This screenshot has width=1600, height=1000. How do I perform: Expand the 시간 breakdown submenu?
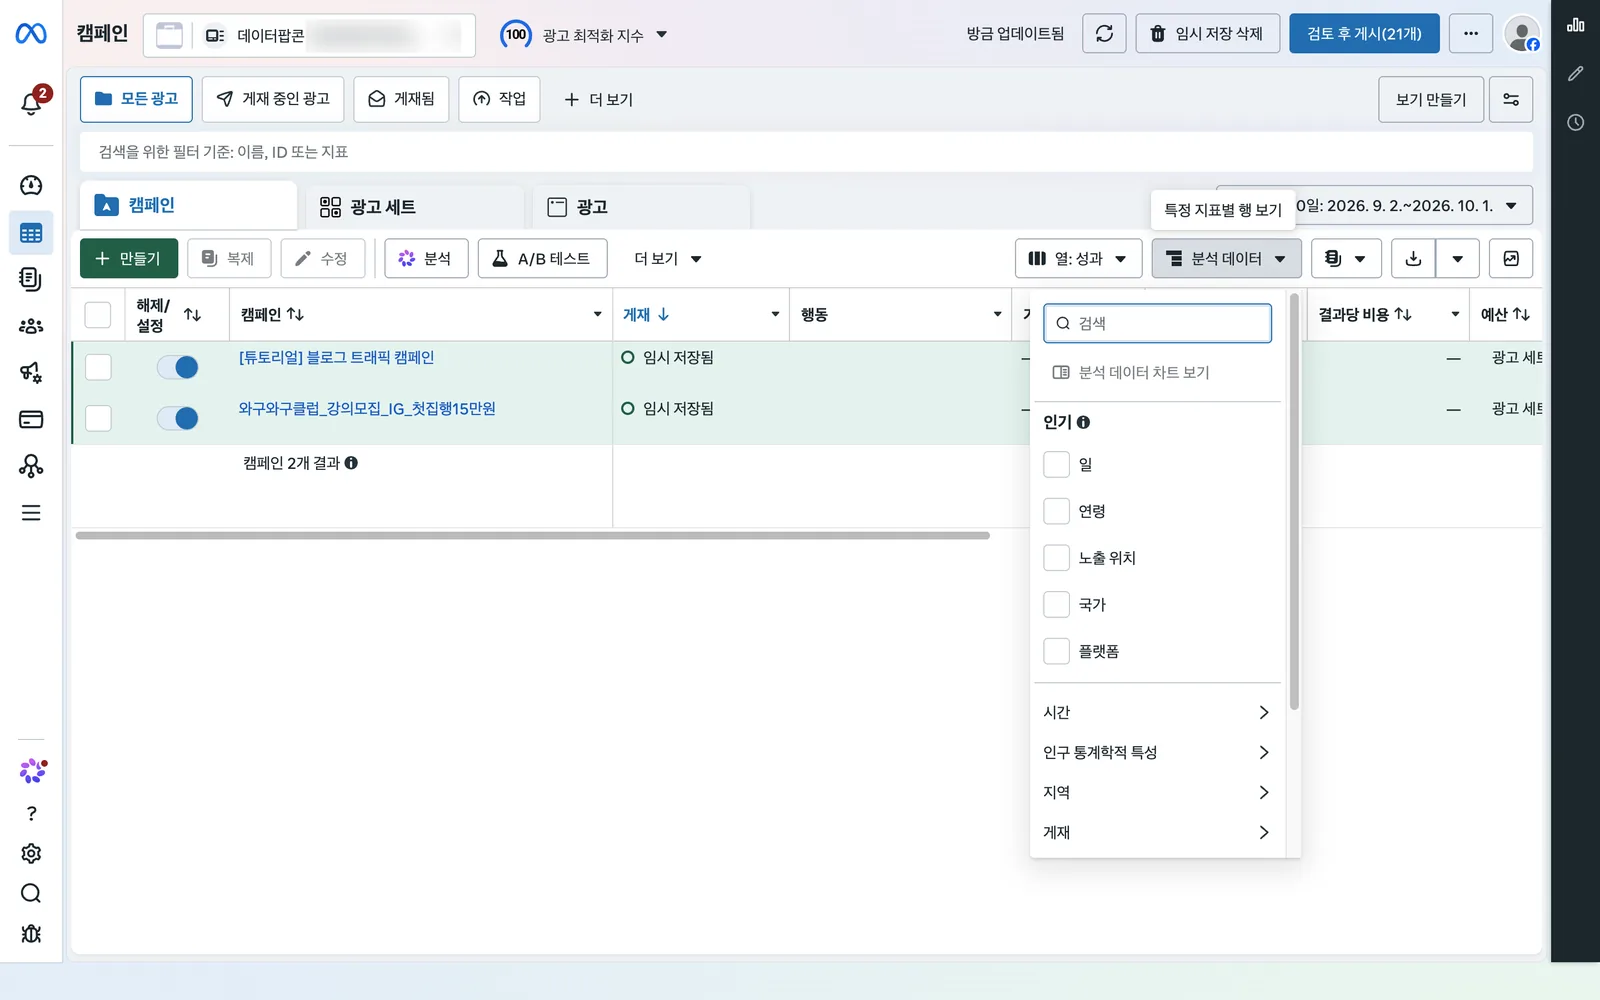(1157, 712)
